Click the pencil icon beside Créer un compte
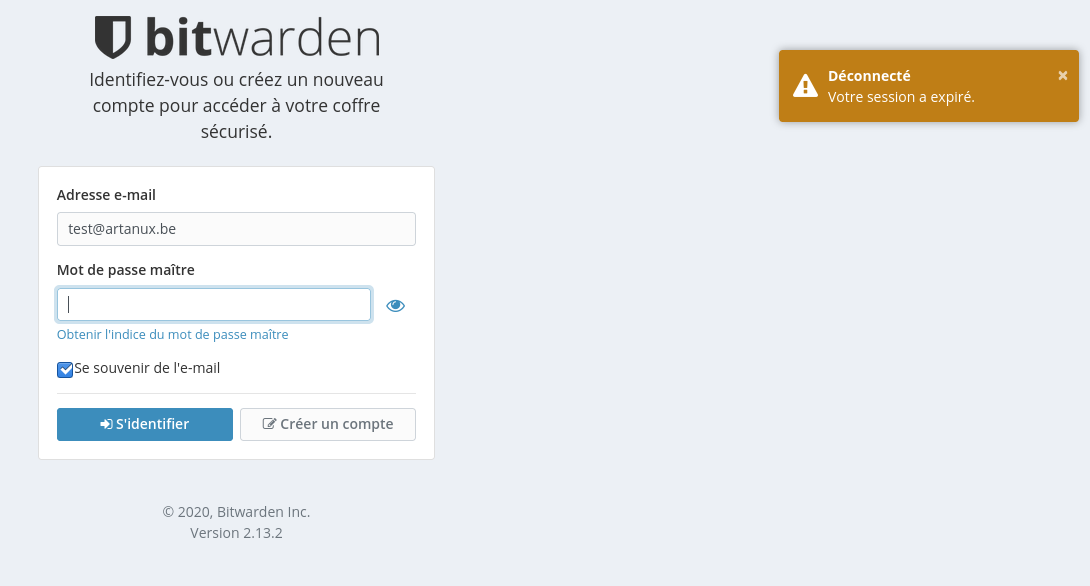The height and width of the screenshot is (586, 1090). point(269,424)
